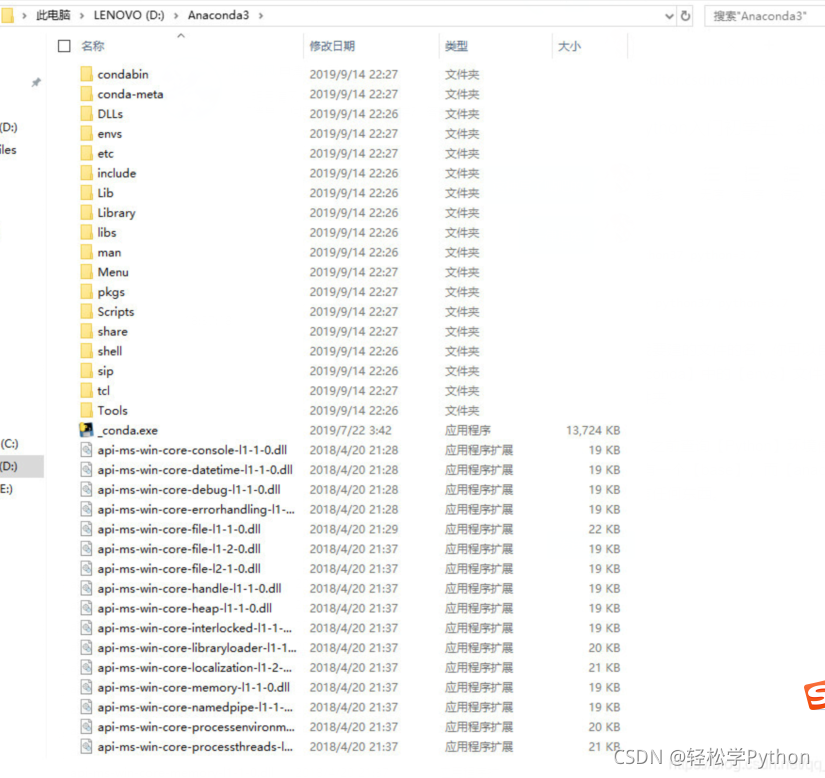Click the pkgs folder icon

(87, 292)
